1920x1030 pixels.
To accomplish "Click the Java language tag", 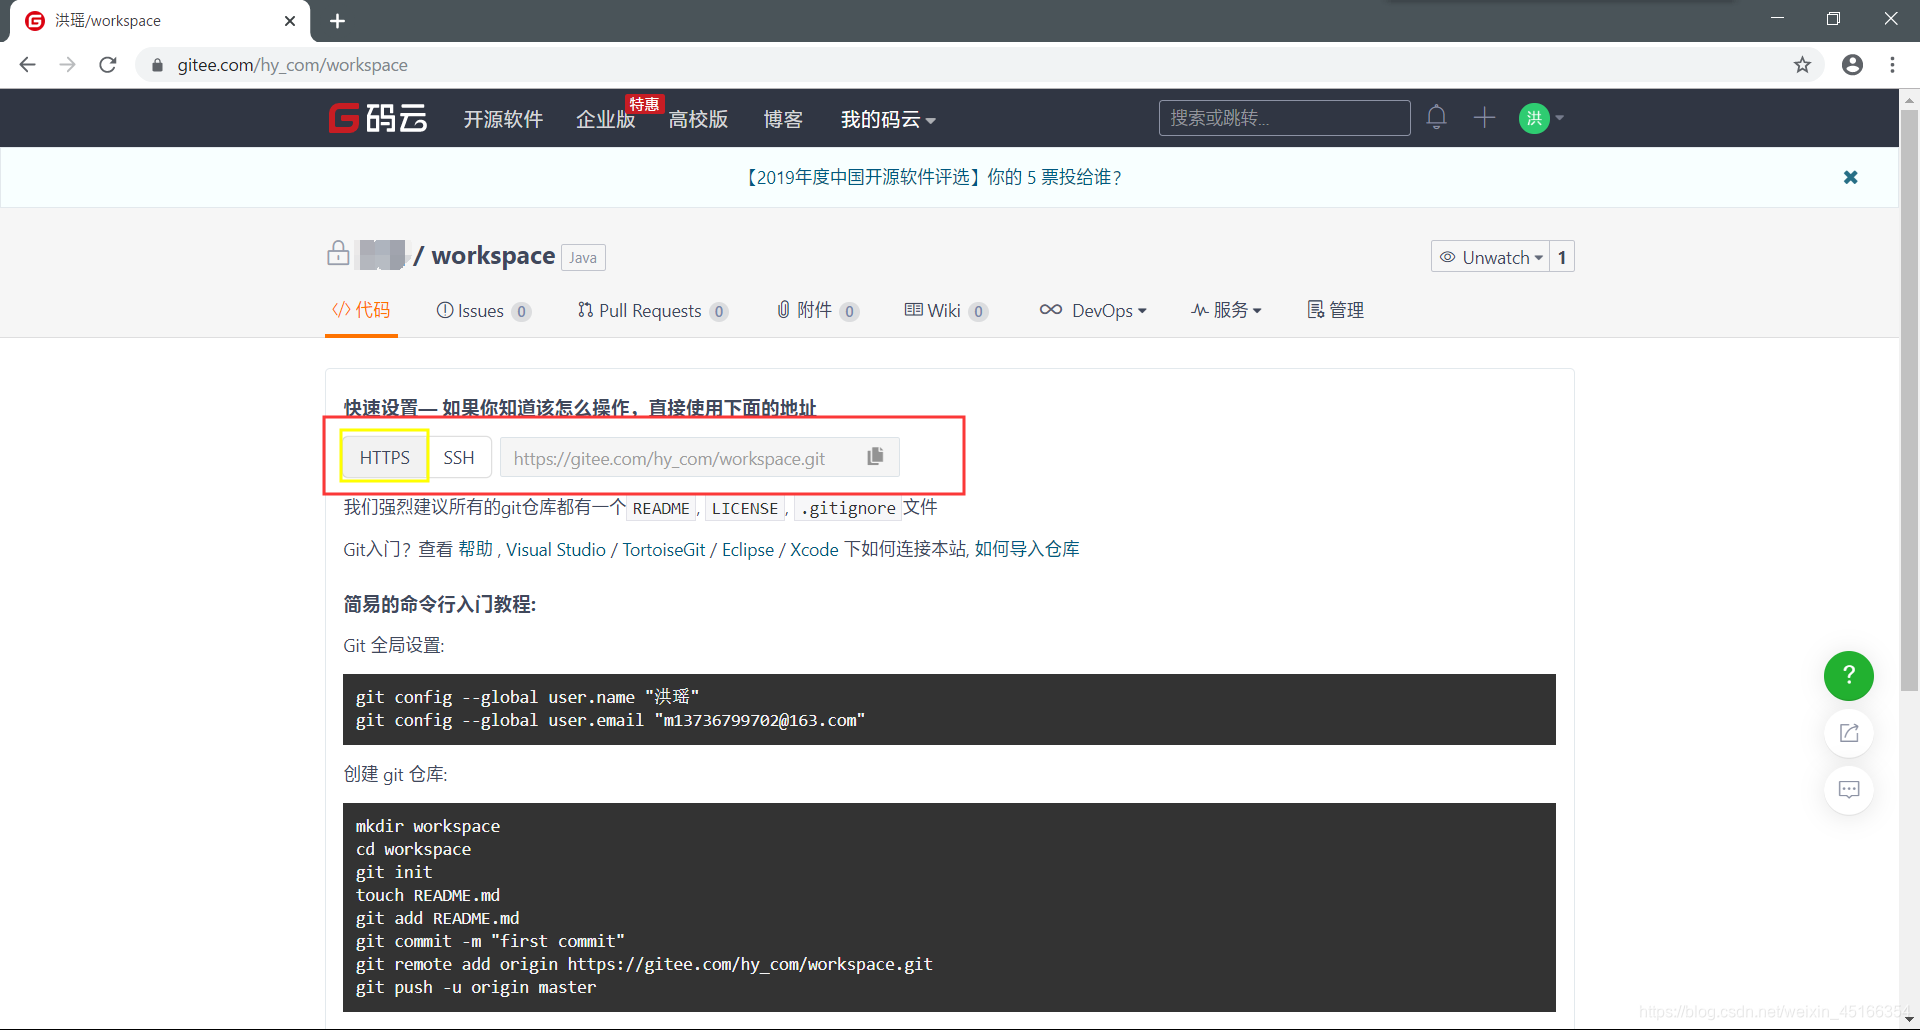I will (583, 258).
